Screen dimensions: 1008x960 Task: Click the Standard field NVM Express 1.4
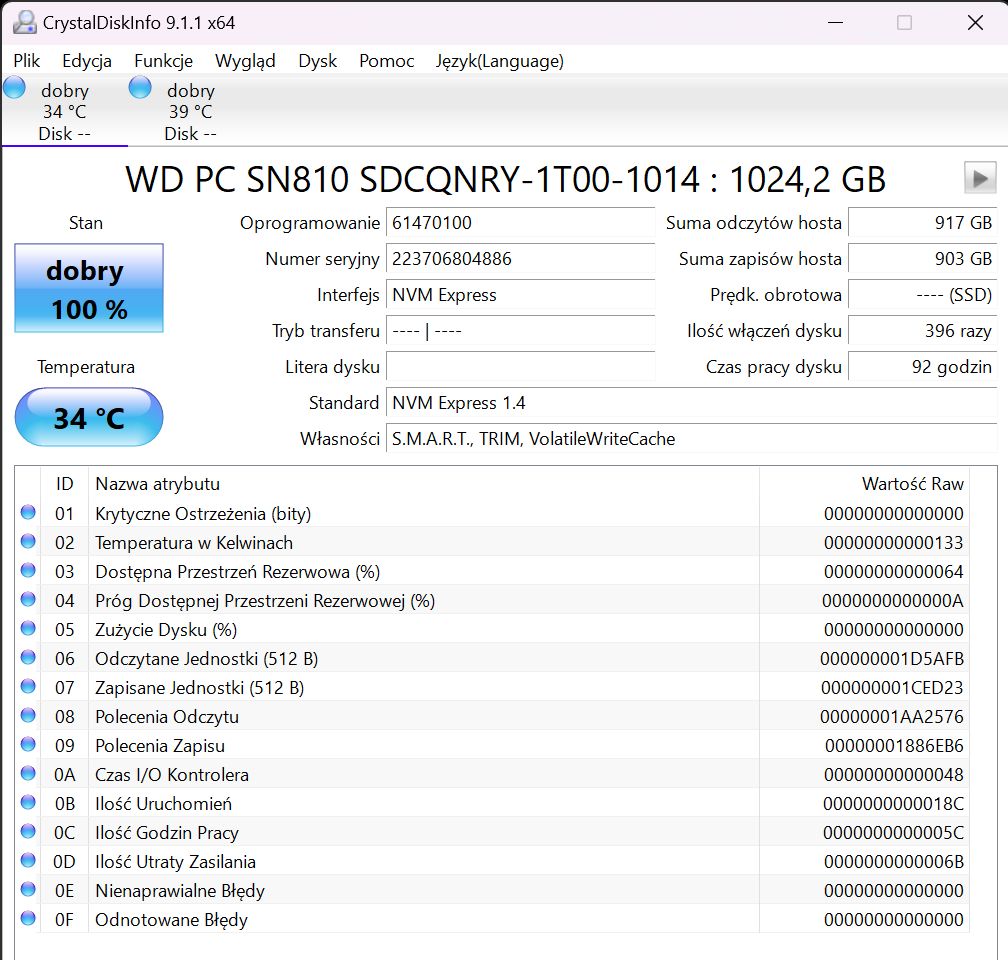click(x=691, y=403)
